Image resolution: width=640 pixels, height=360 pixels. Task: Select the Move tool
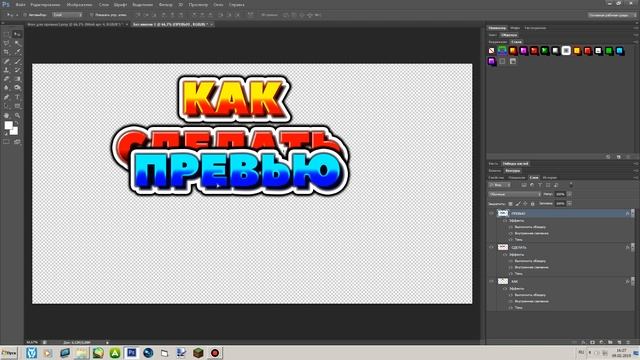[x=17, y=34]
